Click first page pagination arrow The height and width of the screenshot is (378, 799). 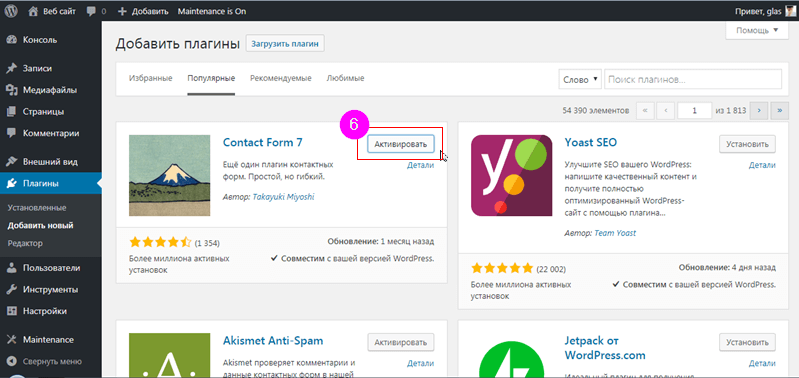pos(646,111)
